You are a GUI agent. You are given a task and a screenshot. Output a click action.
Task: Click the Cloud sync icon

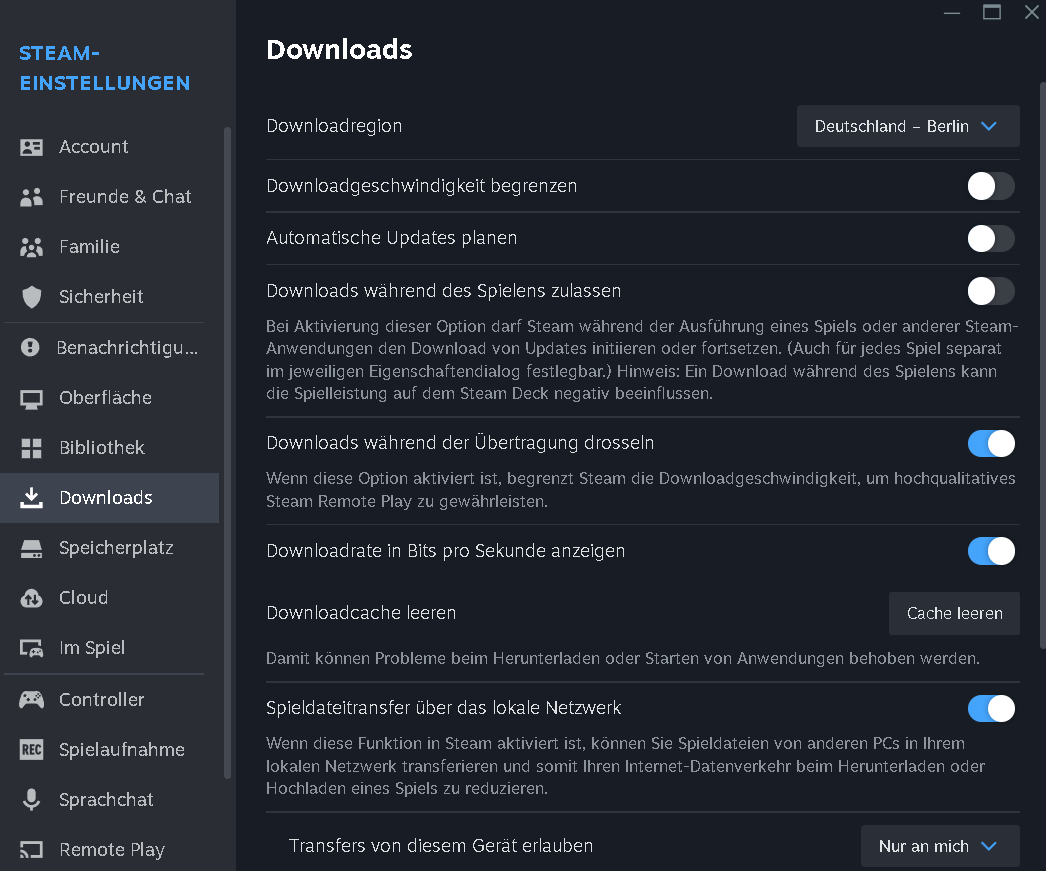[31, 598]
